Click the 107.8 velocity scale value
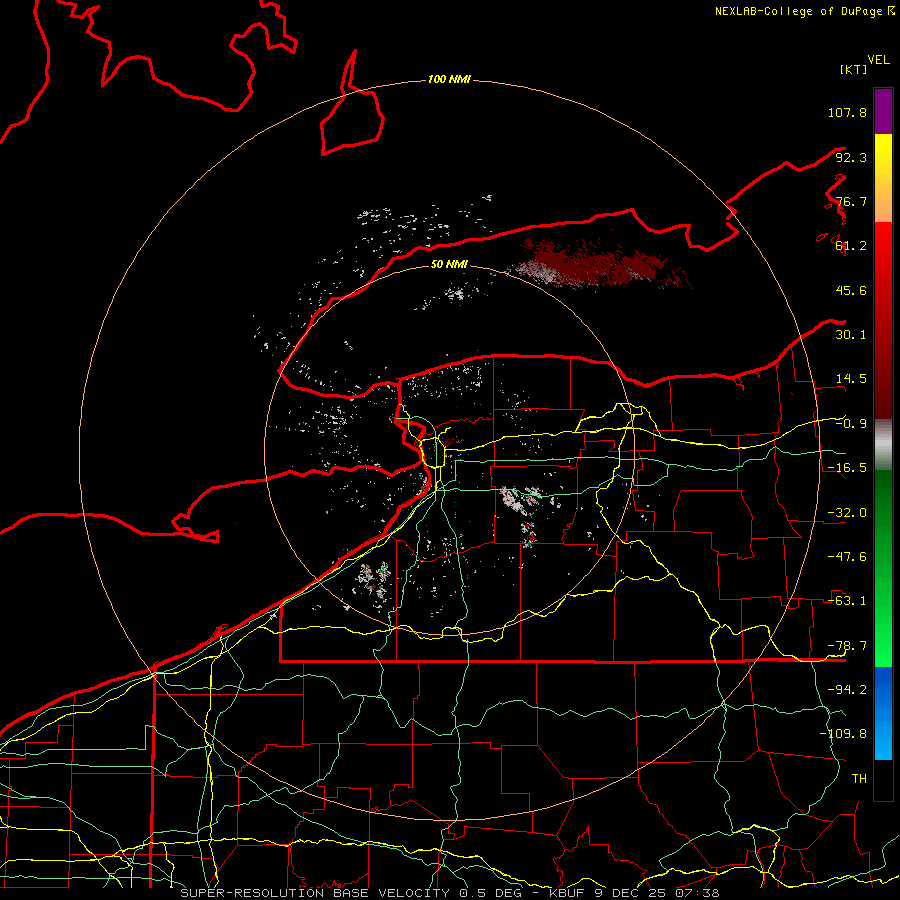Image resolution: width=900 pixels, height=900 pixels. tap(847, 112)
